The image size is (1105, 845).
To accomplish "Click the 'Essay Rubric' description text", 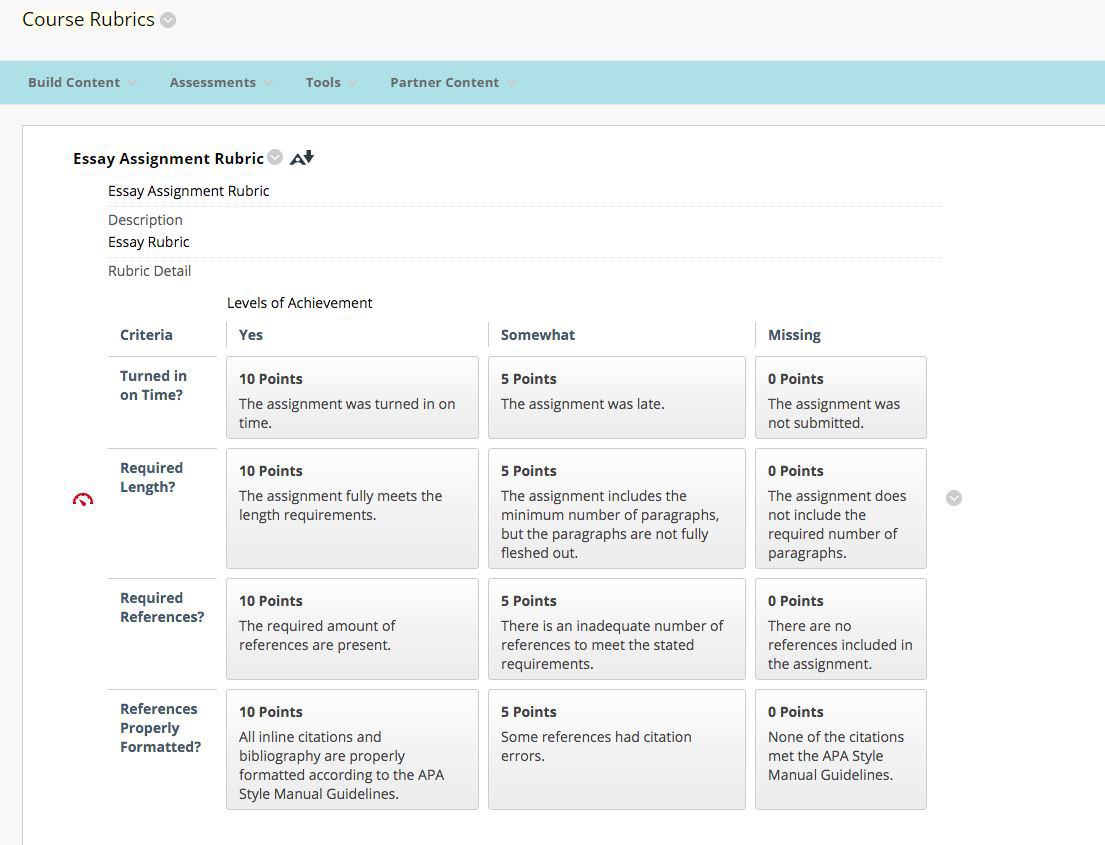I will 149,242.
